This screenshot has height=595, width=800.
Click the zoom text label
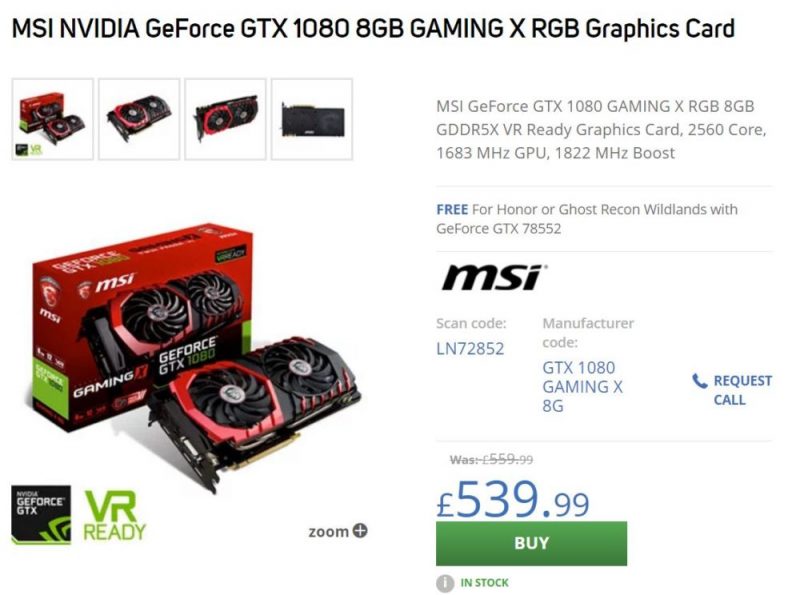(328, 532)
